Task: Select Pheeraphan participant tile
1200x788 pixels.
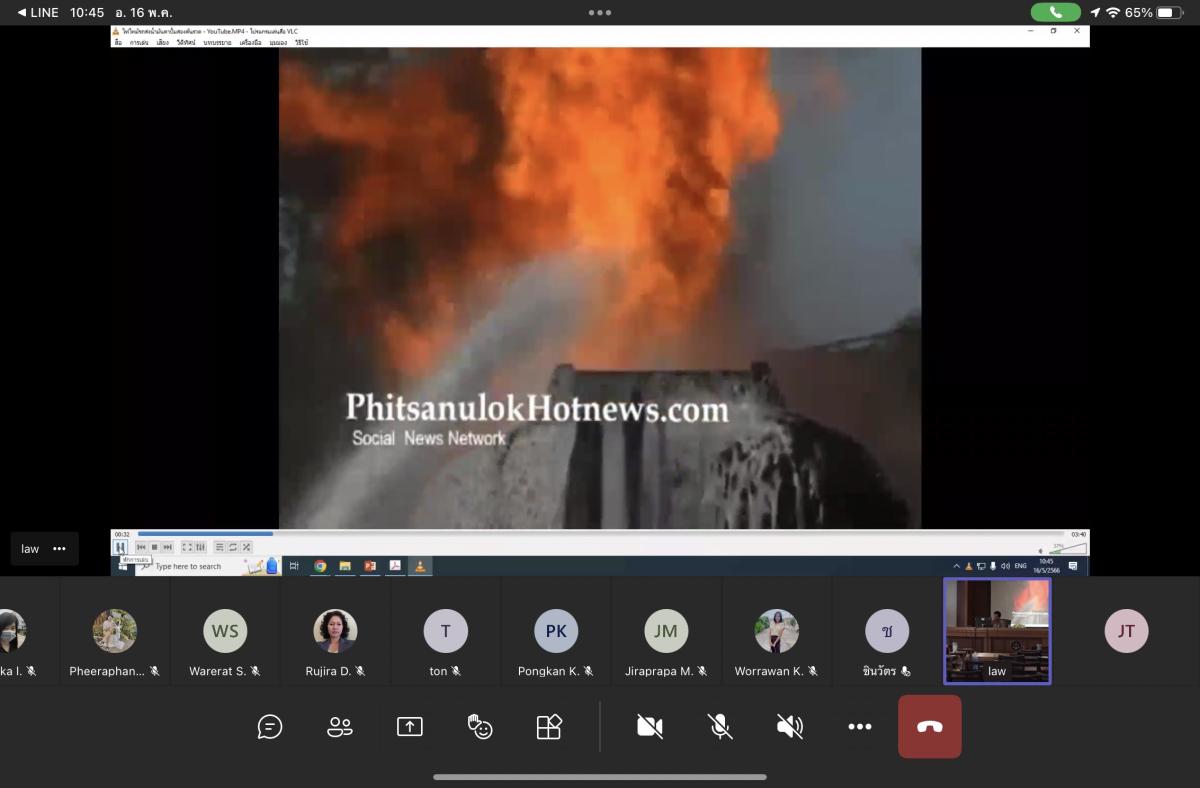Action: (115, 631)
